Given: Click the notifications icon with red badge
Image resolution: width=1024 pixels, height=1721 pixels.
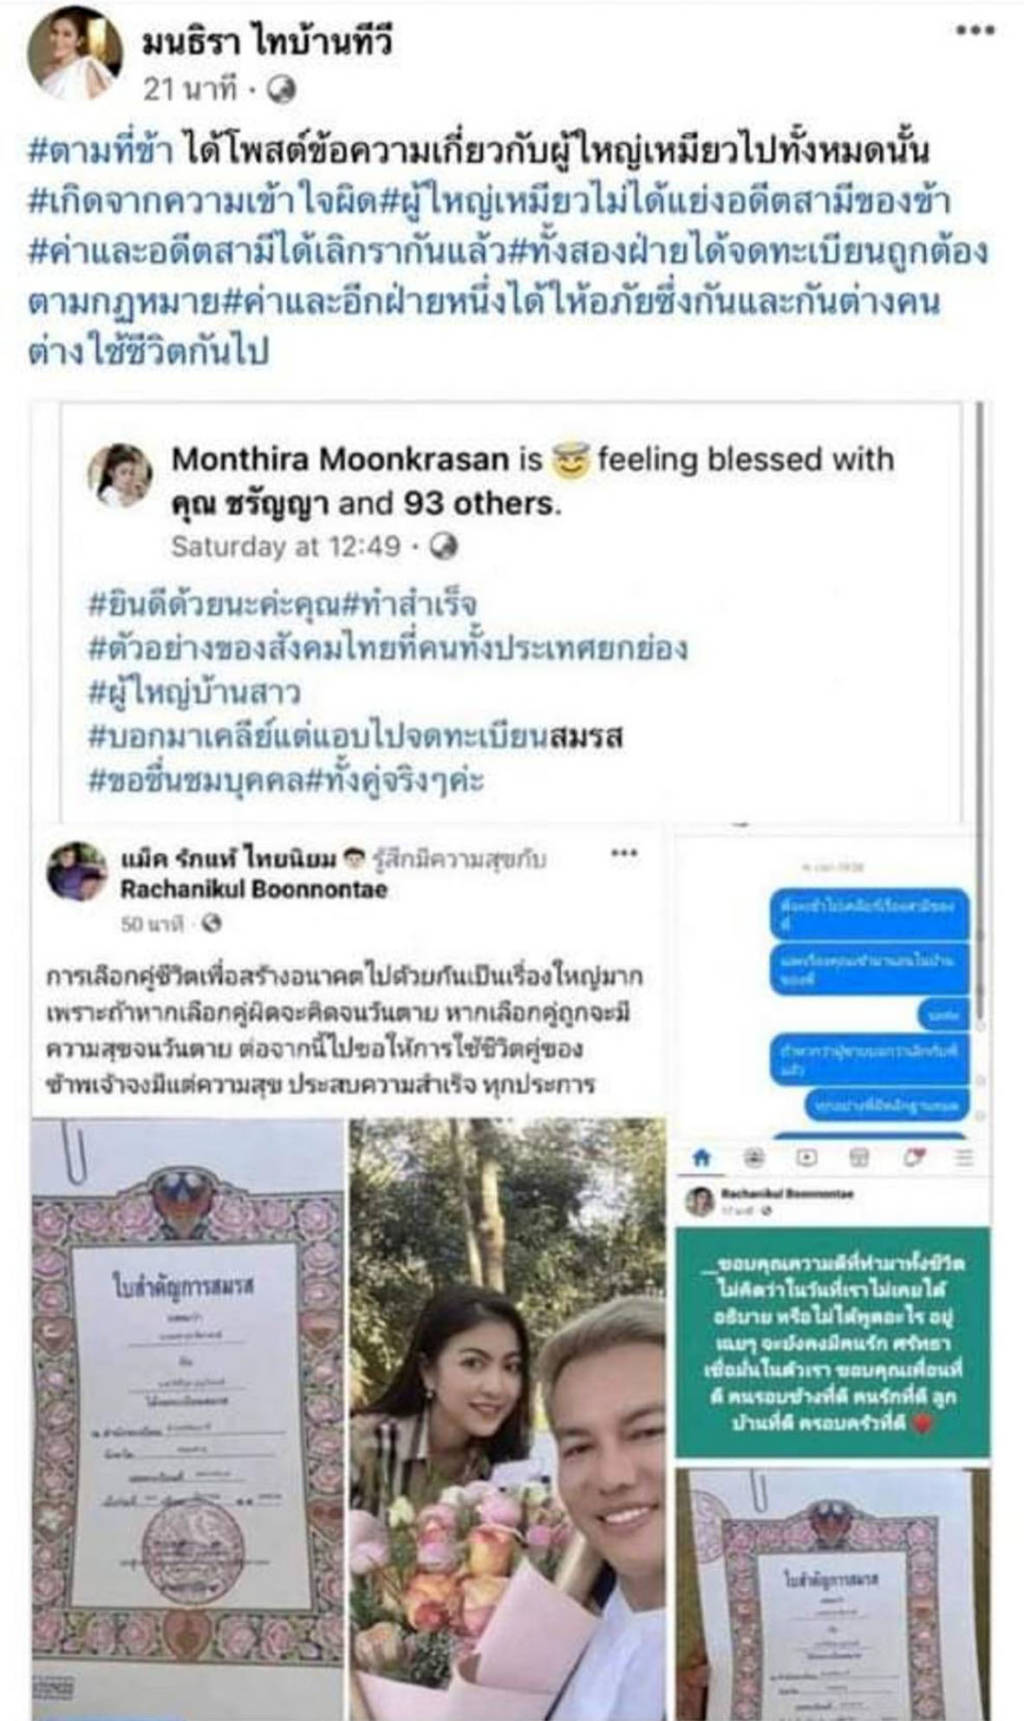Looking at the screenshot, I should (x=913, y=1157).
